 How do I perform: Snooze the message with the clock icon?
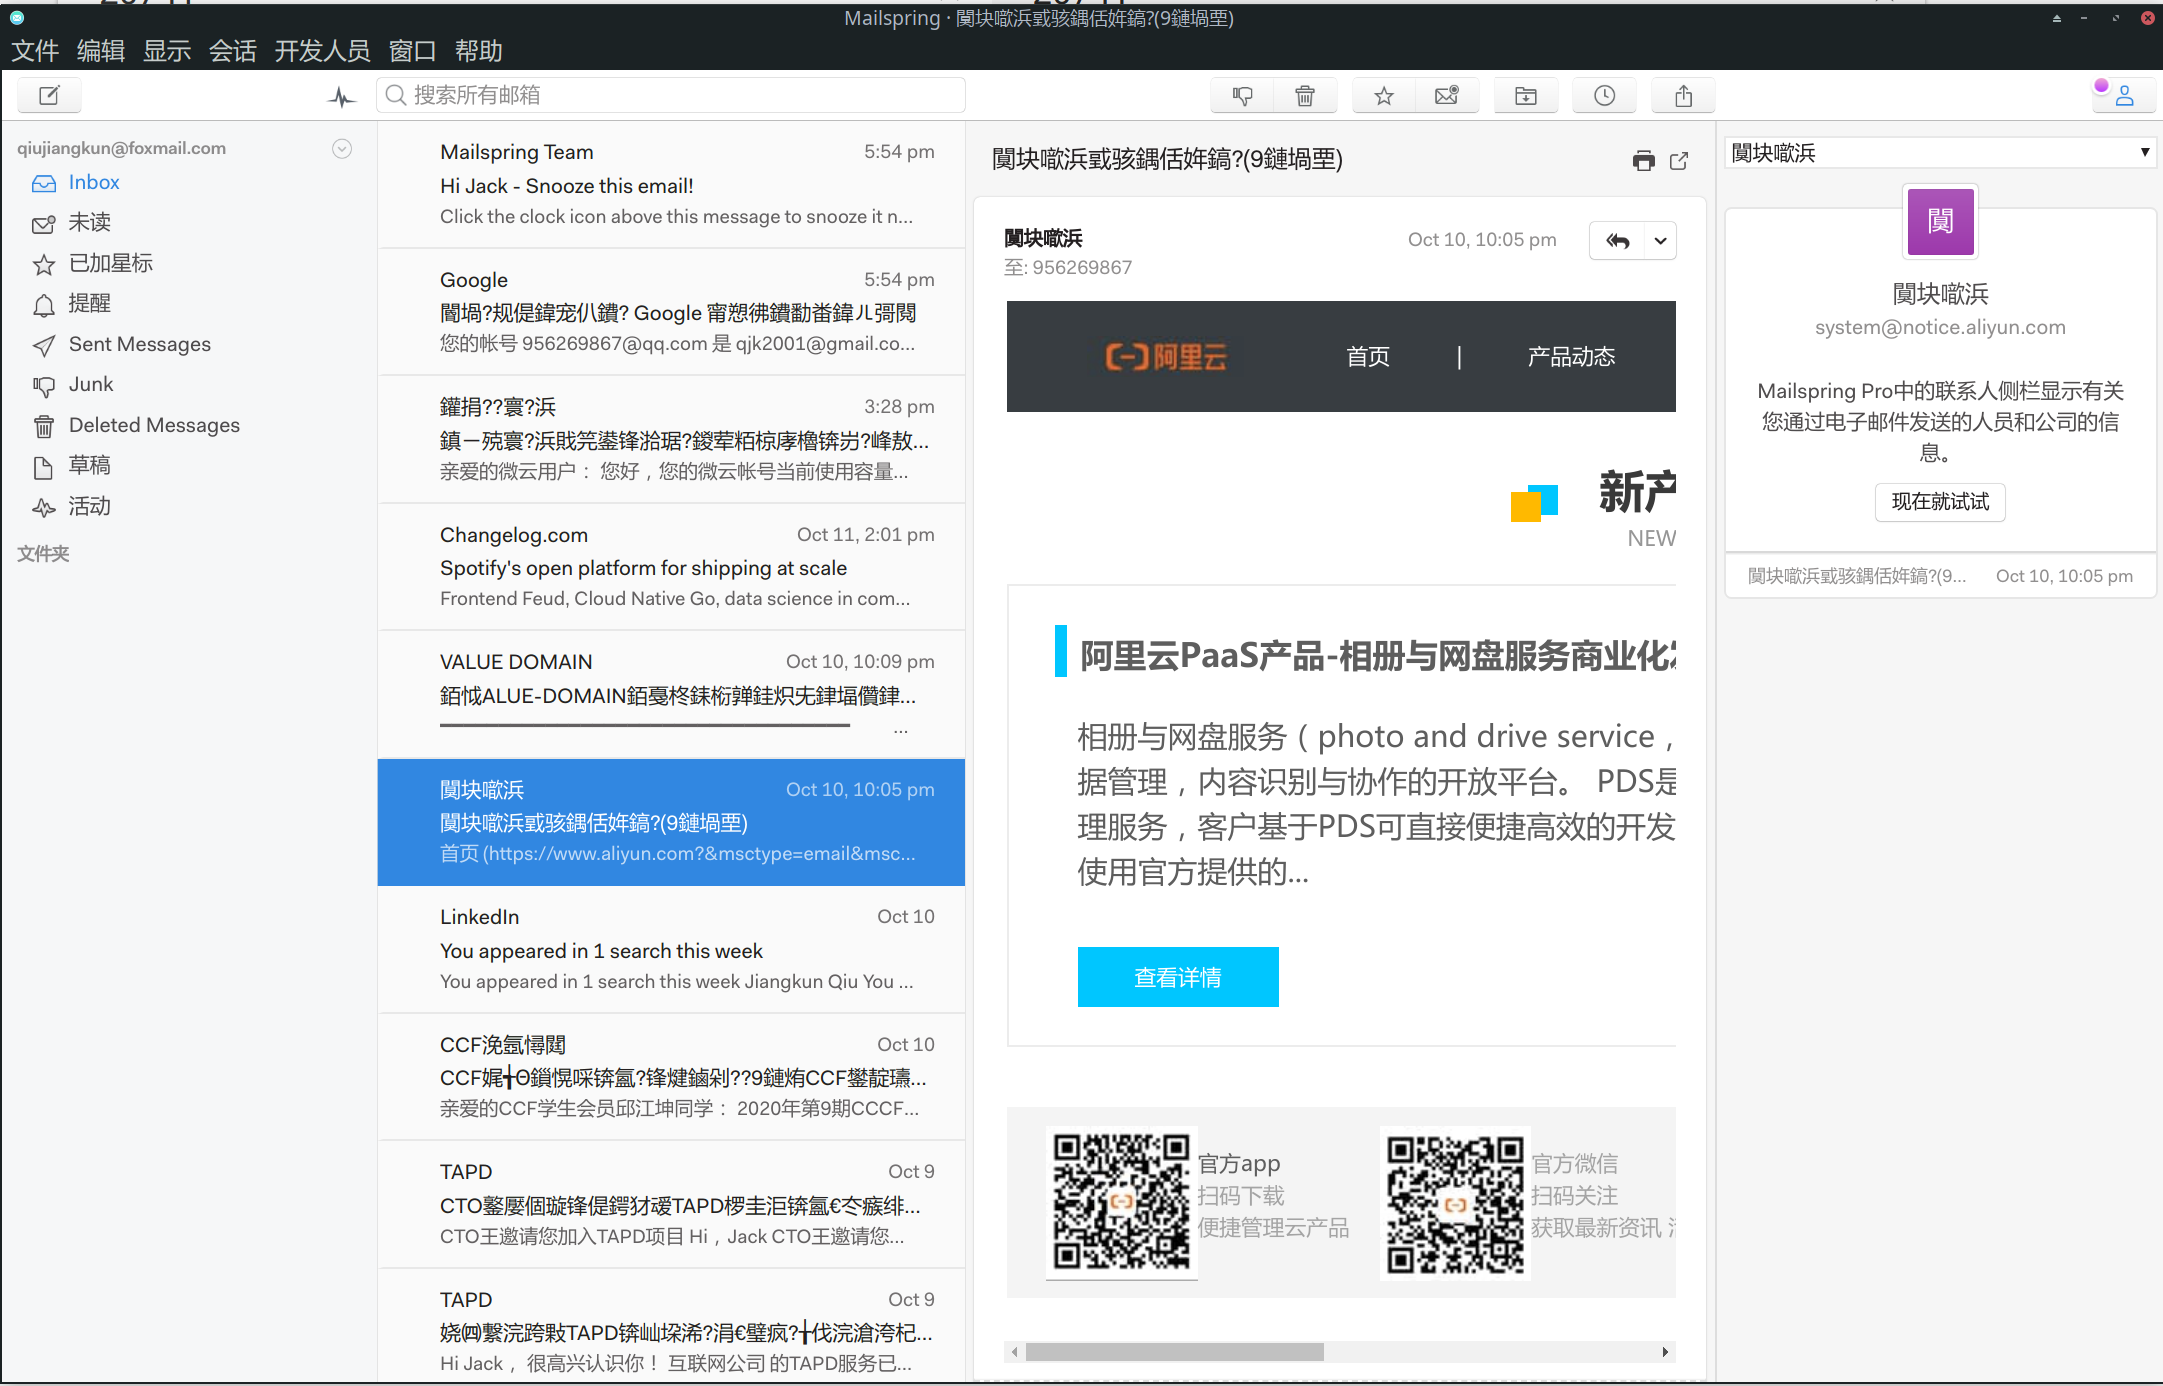(x=1604, y=95)
